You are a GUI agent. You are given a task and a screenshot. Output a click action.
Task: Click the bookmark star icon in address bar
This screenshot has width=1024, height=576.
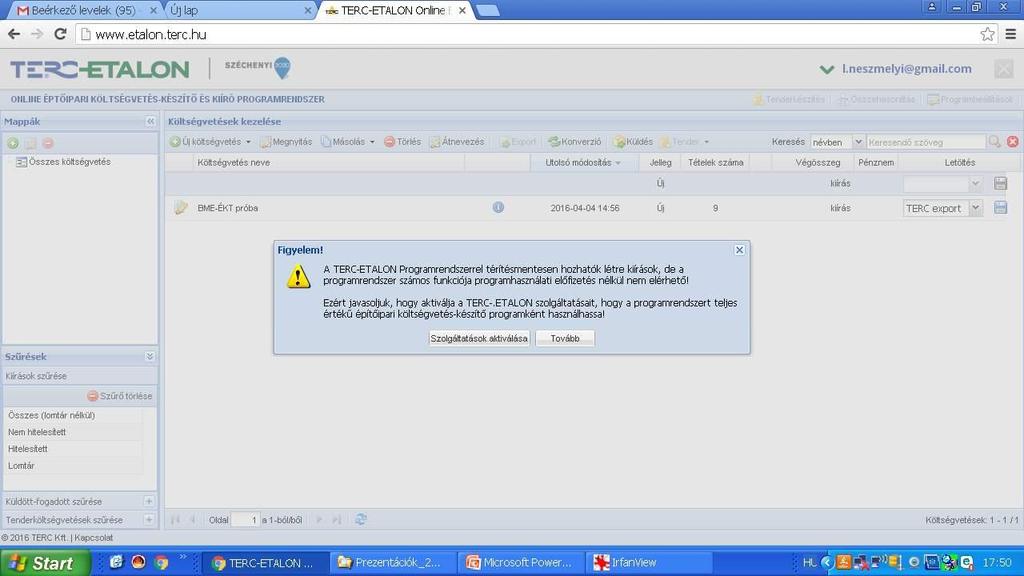coord(987,34)
